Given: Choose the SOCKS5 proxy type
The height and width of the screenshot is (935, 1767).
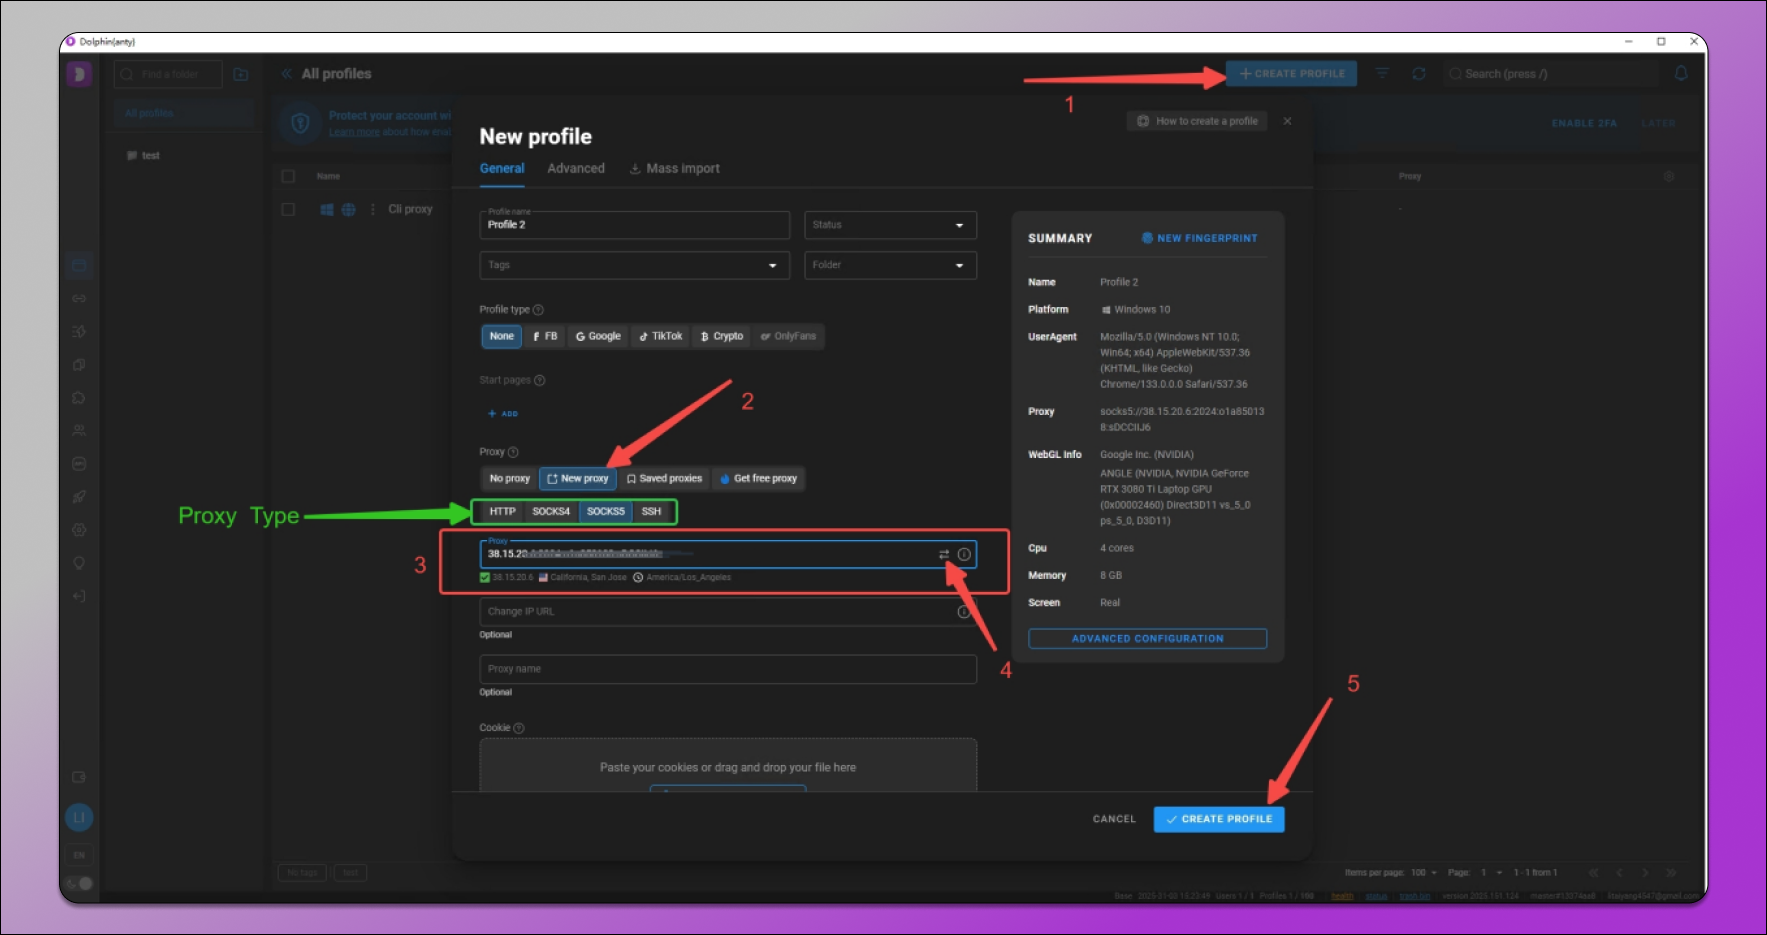Looking at the screenshot, I should [x=606, y=511].
